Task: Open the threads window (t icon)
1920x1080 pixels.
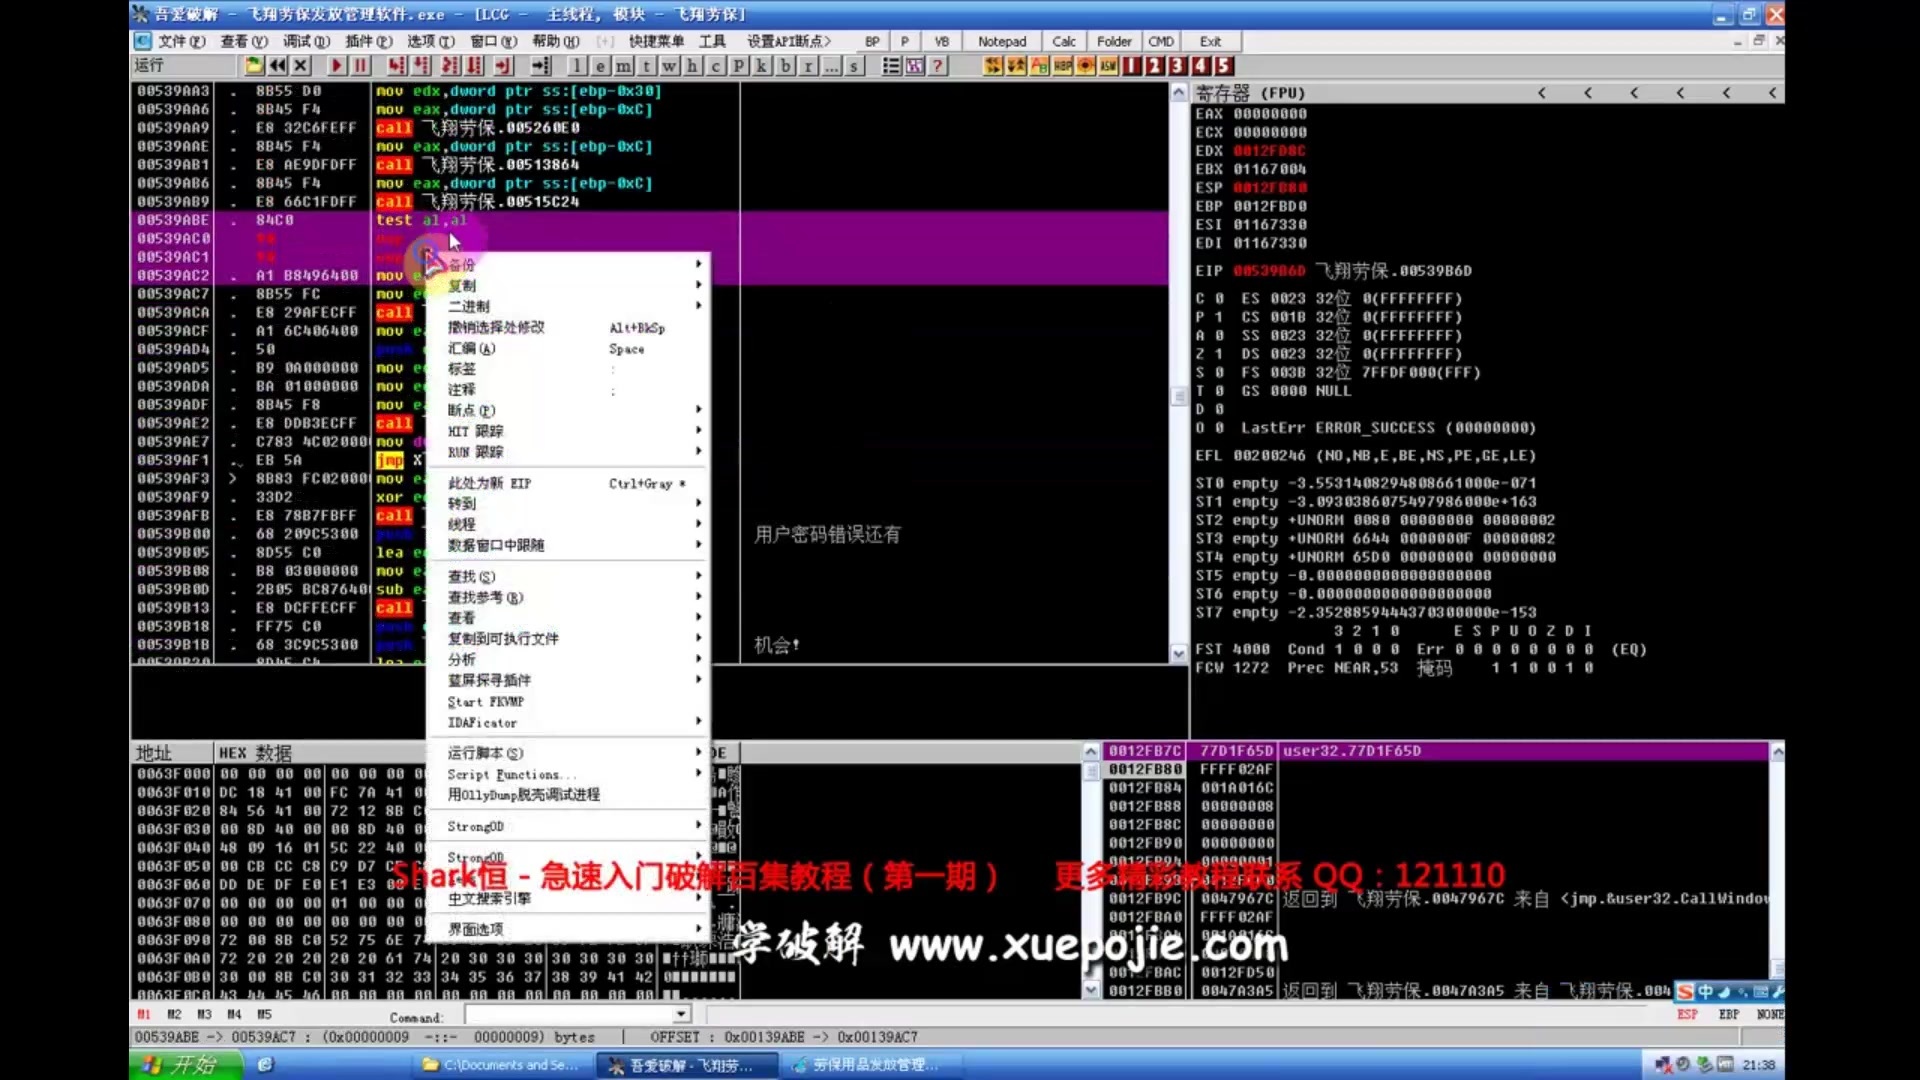Action: coord(645,66)
